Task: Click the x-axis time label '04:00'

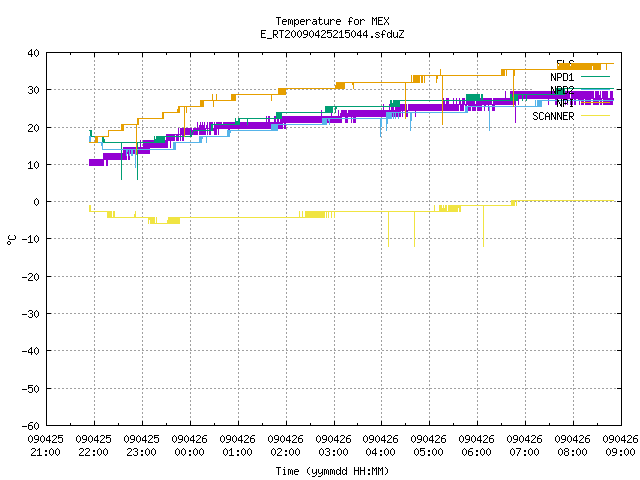Action: click(380, 452)
